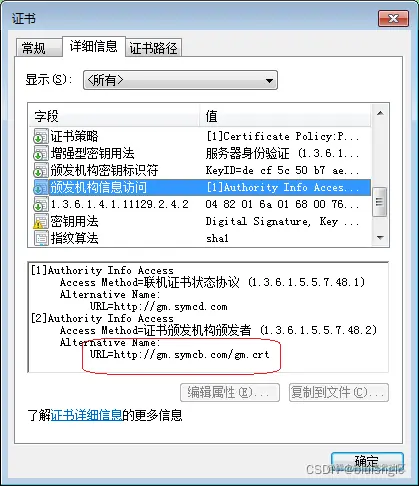419x486 pixels.
Task: Click the 确定 button
Action: pos(367,462)
